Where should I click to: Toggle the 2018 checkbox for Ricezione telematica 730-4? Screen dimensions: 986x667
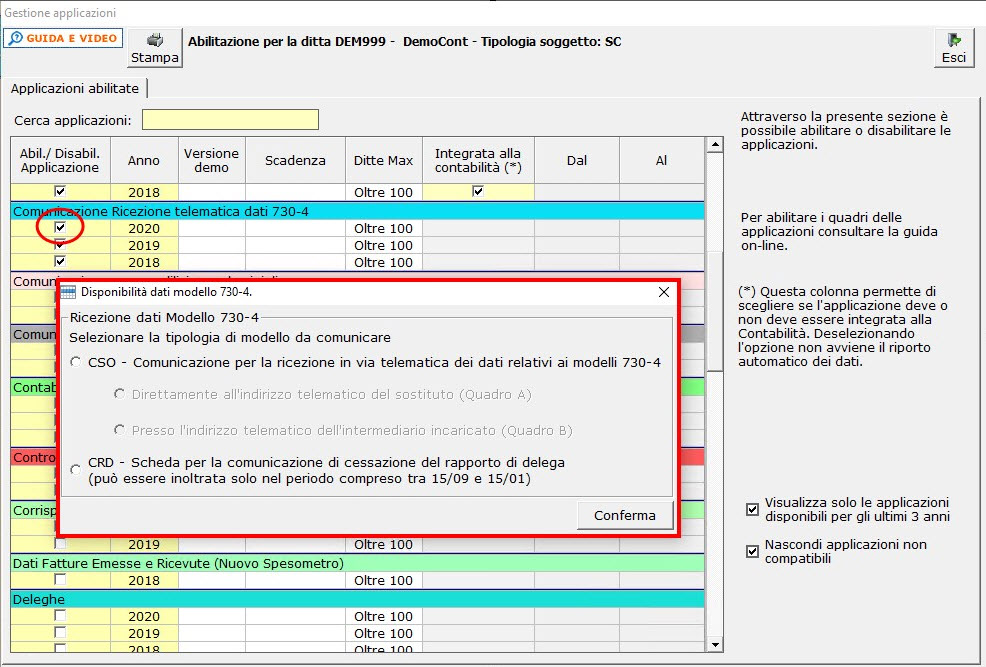(x=60, y=262)
